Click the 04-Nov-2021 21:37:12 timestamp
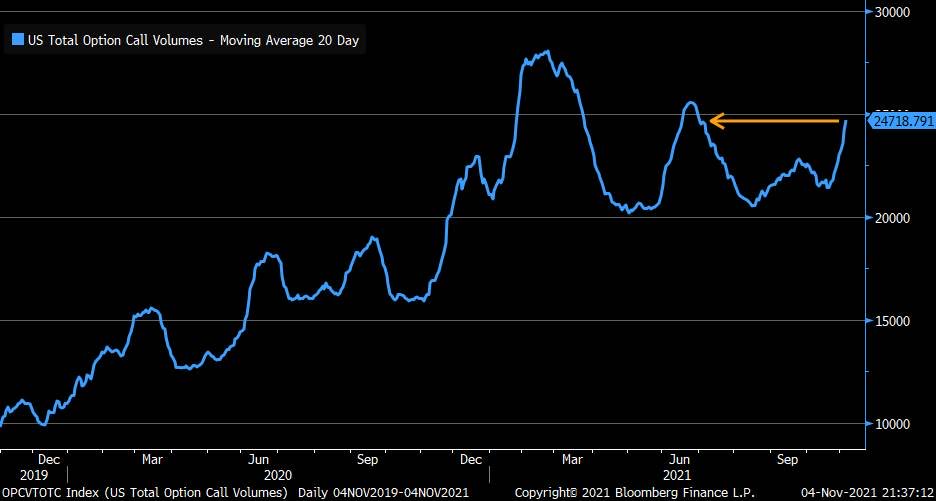The width and height of the screenshot is (936, 501). [x=863, y=492]
